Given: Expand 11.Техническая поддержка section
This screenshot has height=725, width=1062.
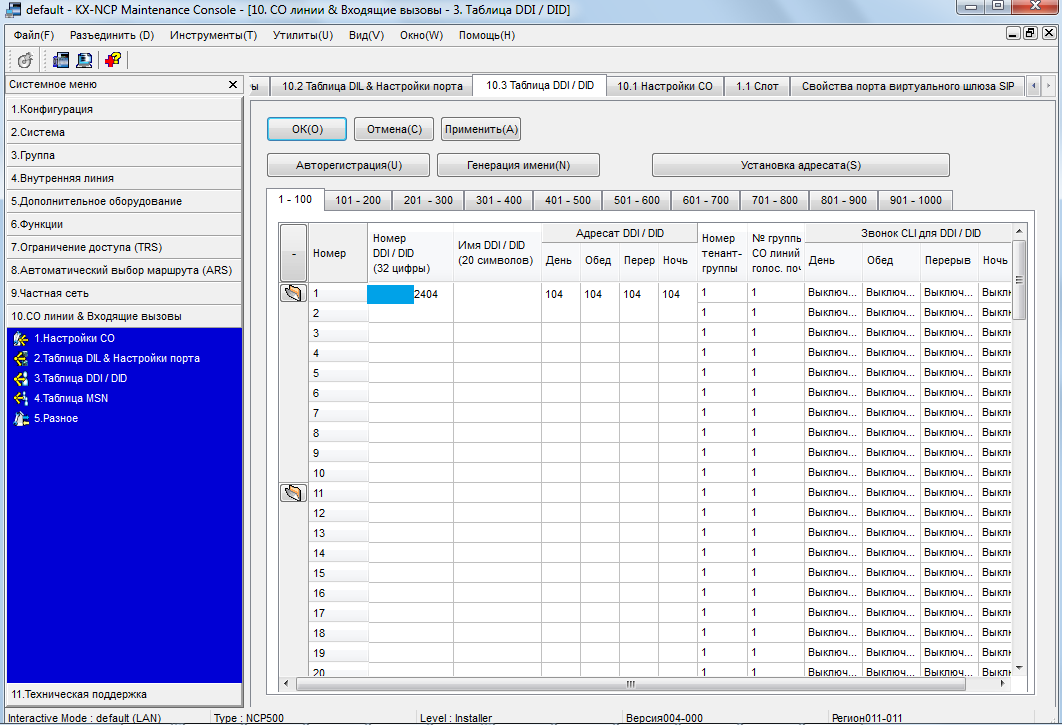Looking at the screenshot, I should 122,693.
